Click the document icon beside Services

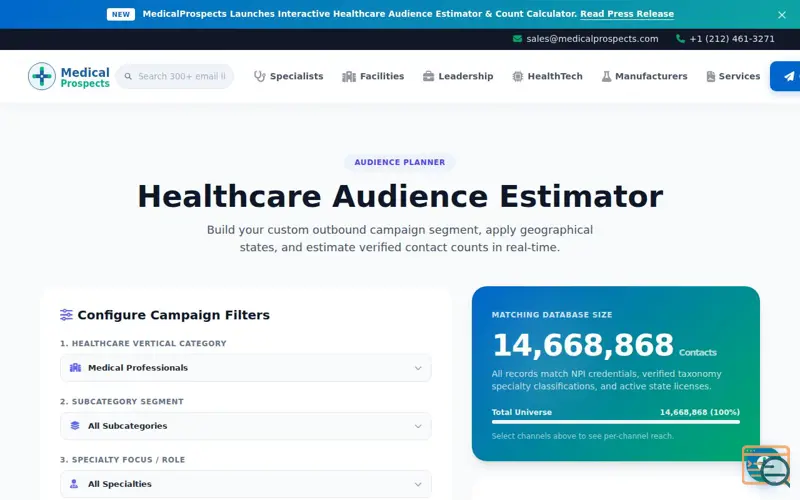[x=711, y=76]
